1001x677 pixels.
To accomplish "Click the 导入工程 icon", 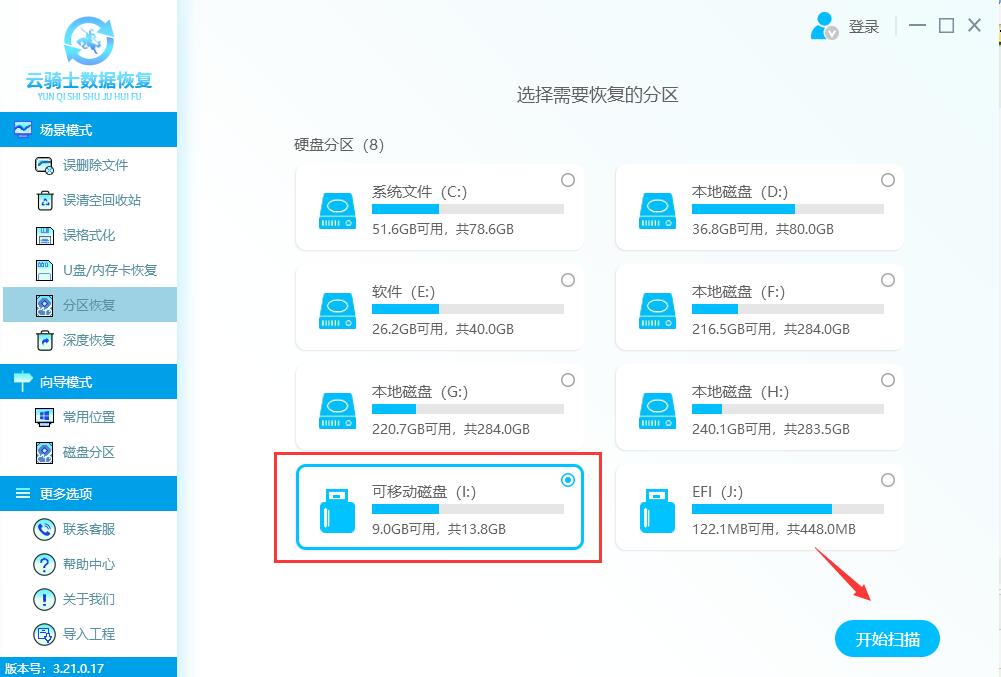I will tap(44, 634).
